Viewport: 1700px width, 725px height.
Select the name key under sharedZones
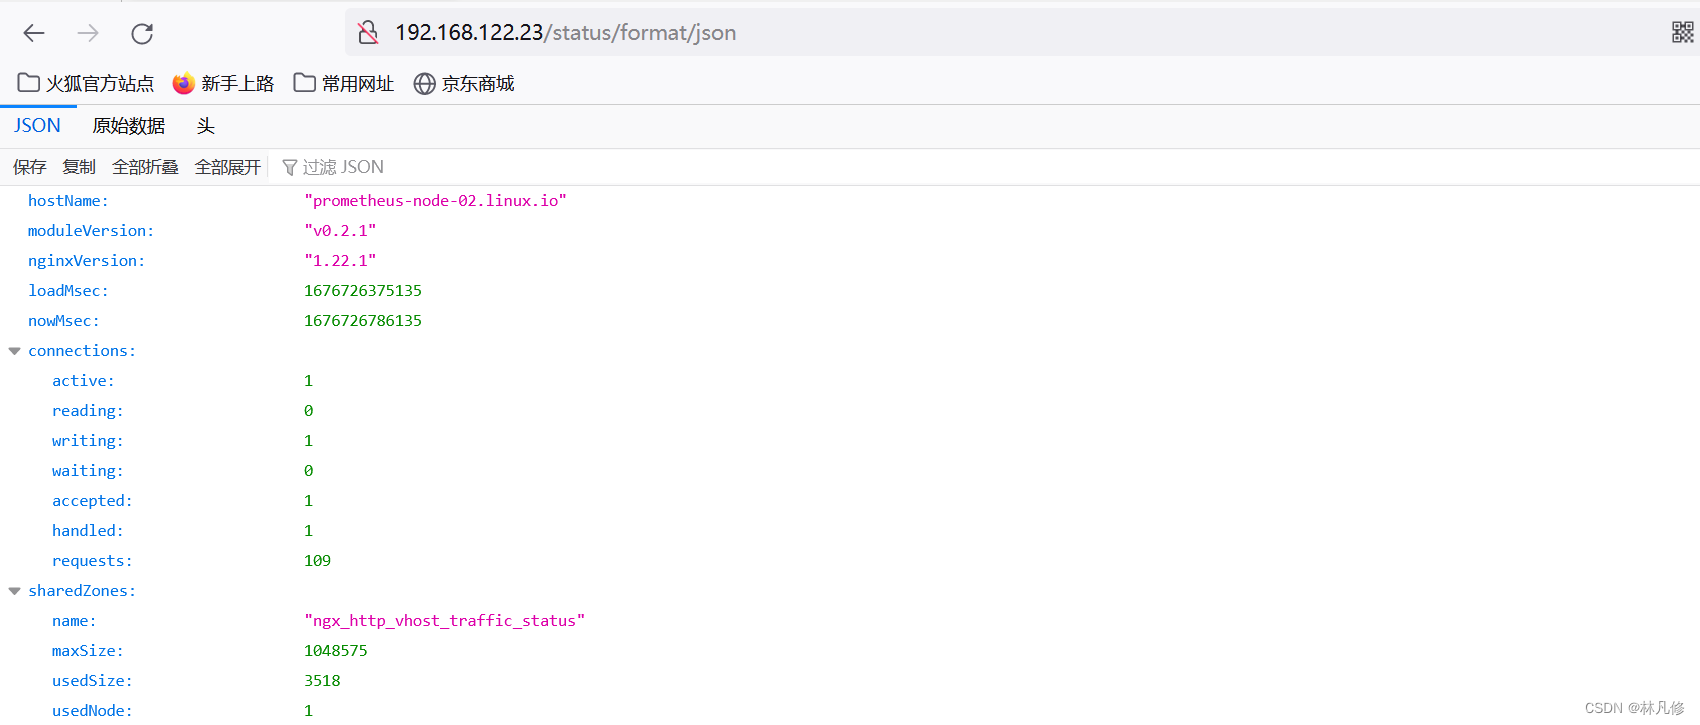coord(74,621)
